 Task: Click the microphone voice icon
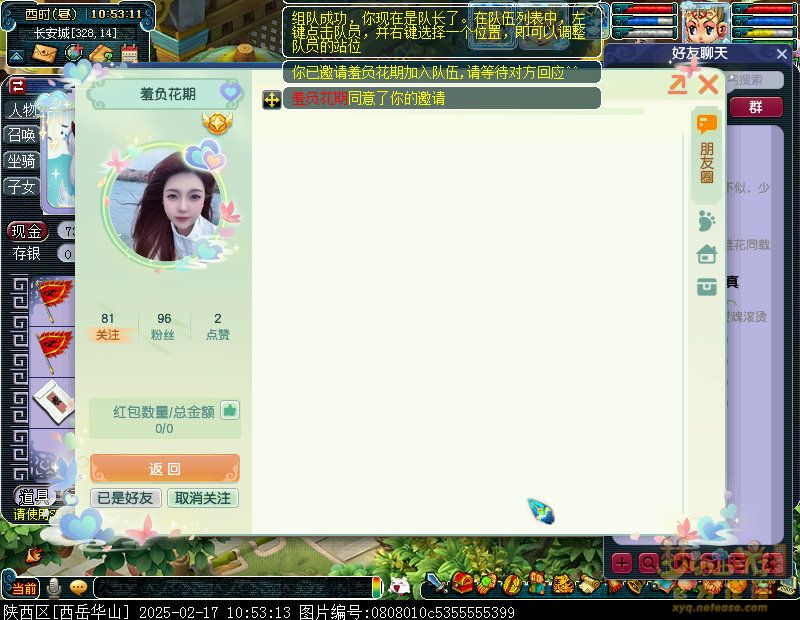[x=53, y=588]
